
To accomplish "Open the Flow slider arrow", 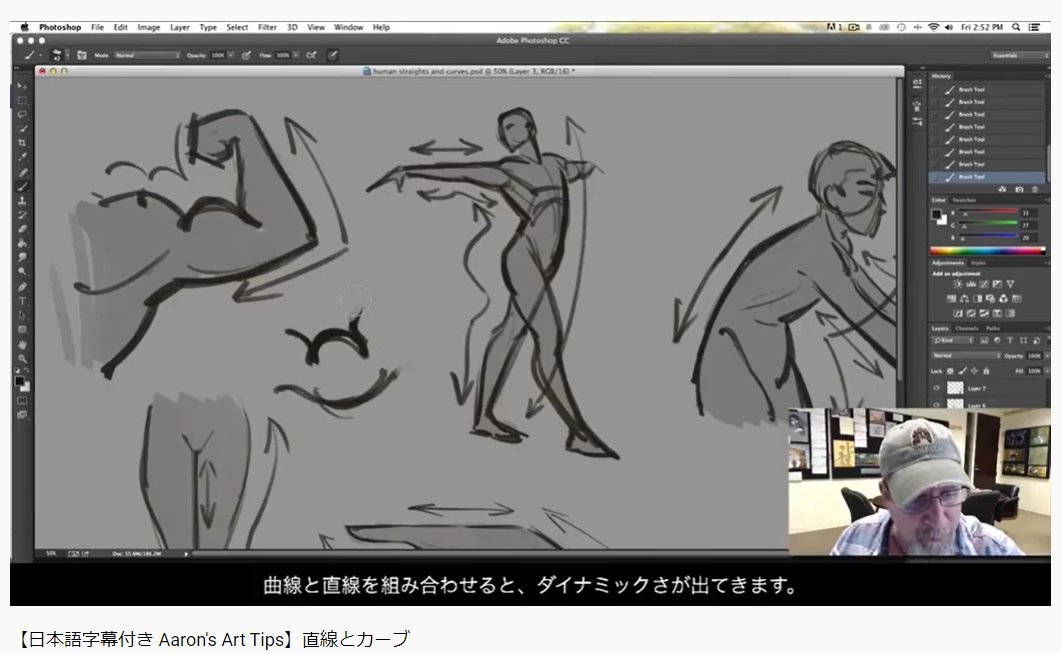I will pyautogui.click(x=296, y=55).
